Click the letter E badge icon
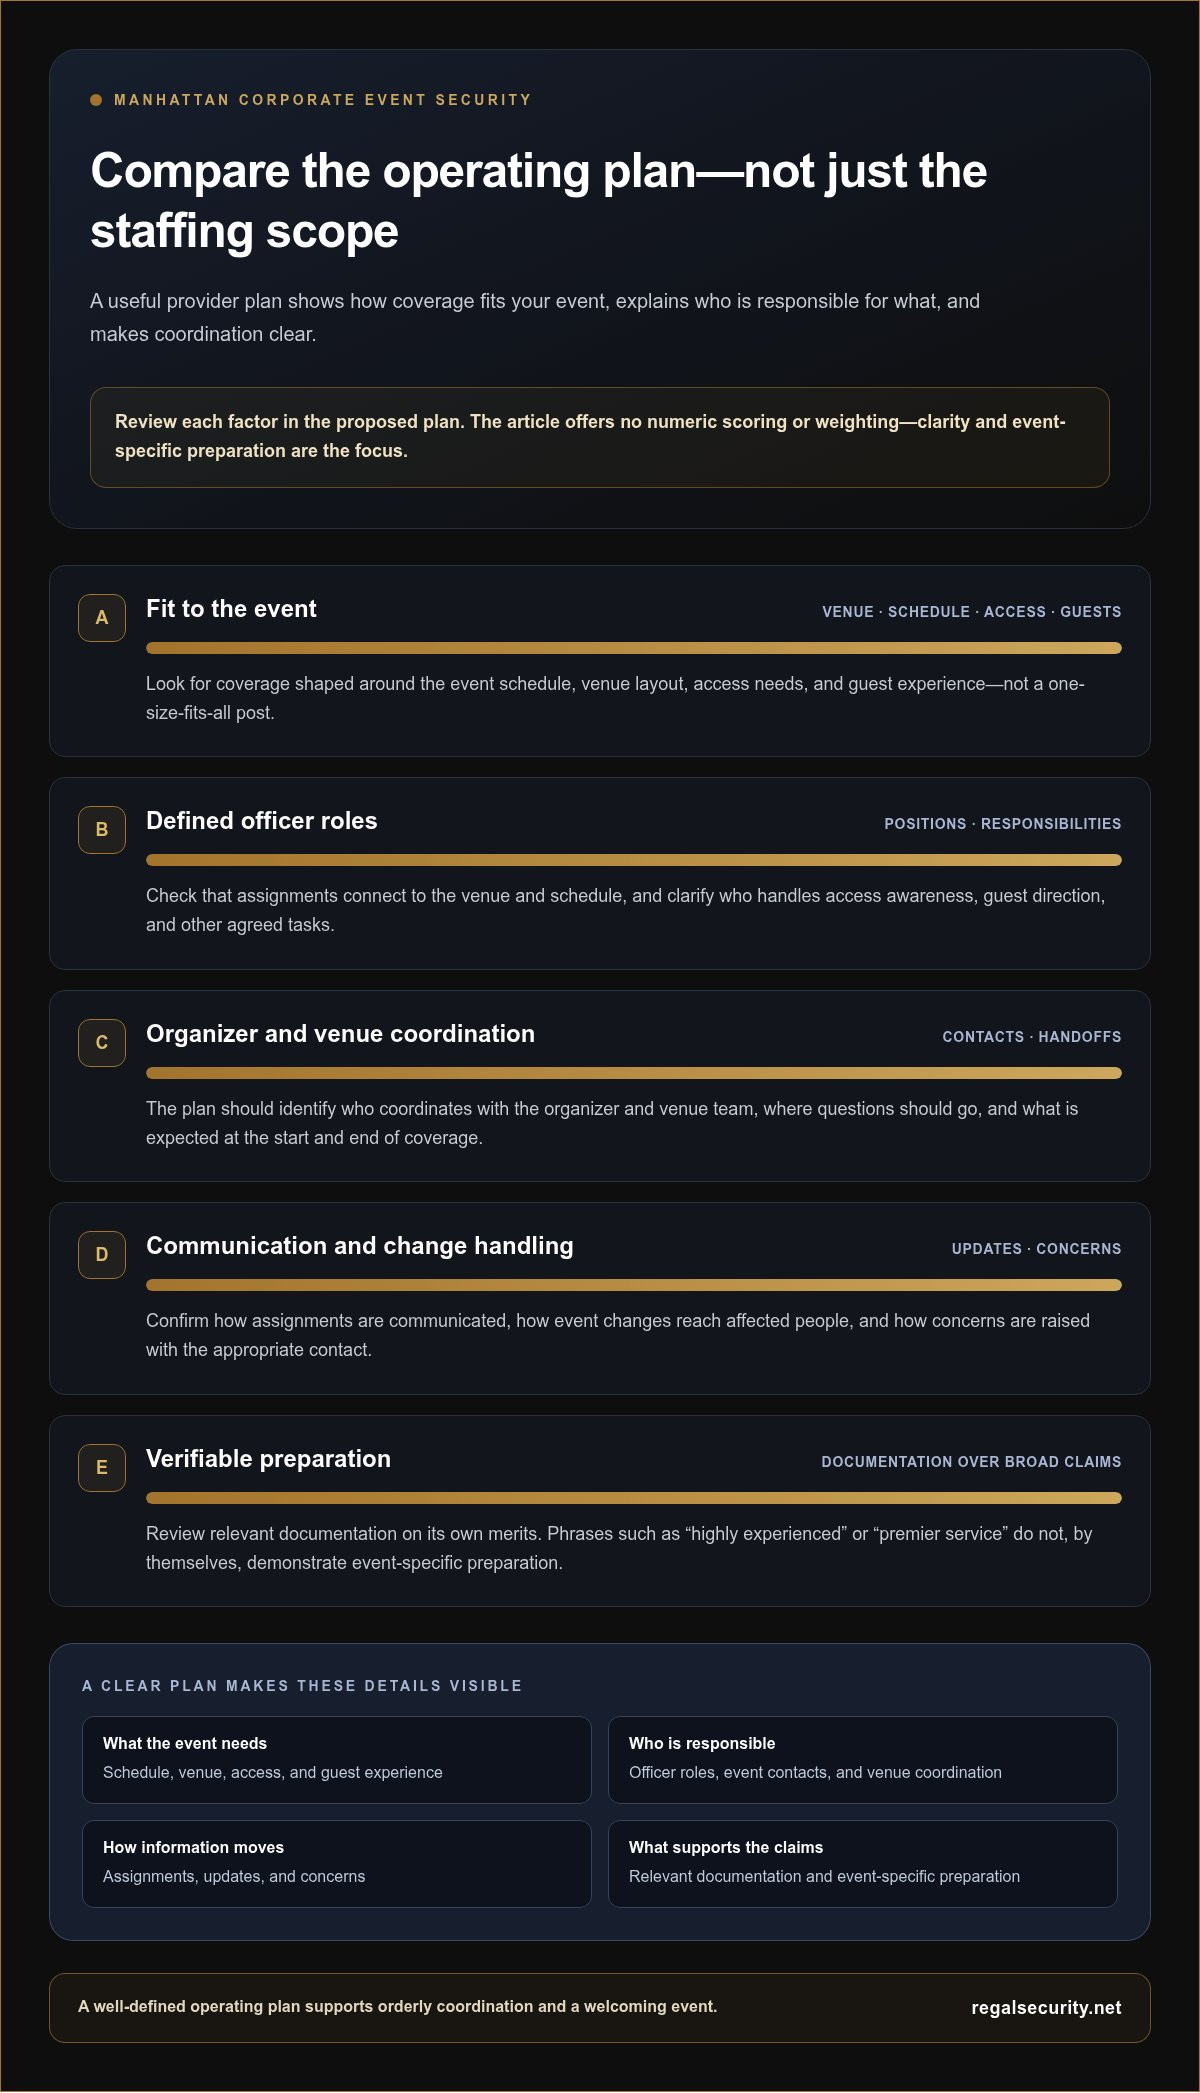1200x2093 pixels. click(x=102, y=1468)
